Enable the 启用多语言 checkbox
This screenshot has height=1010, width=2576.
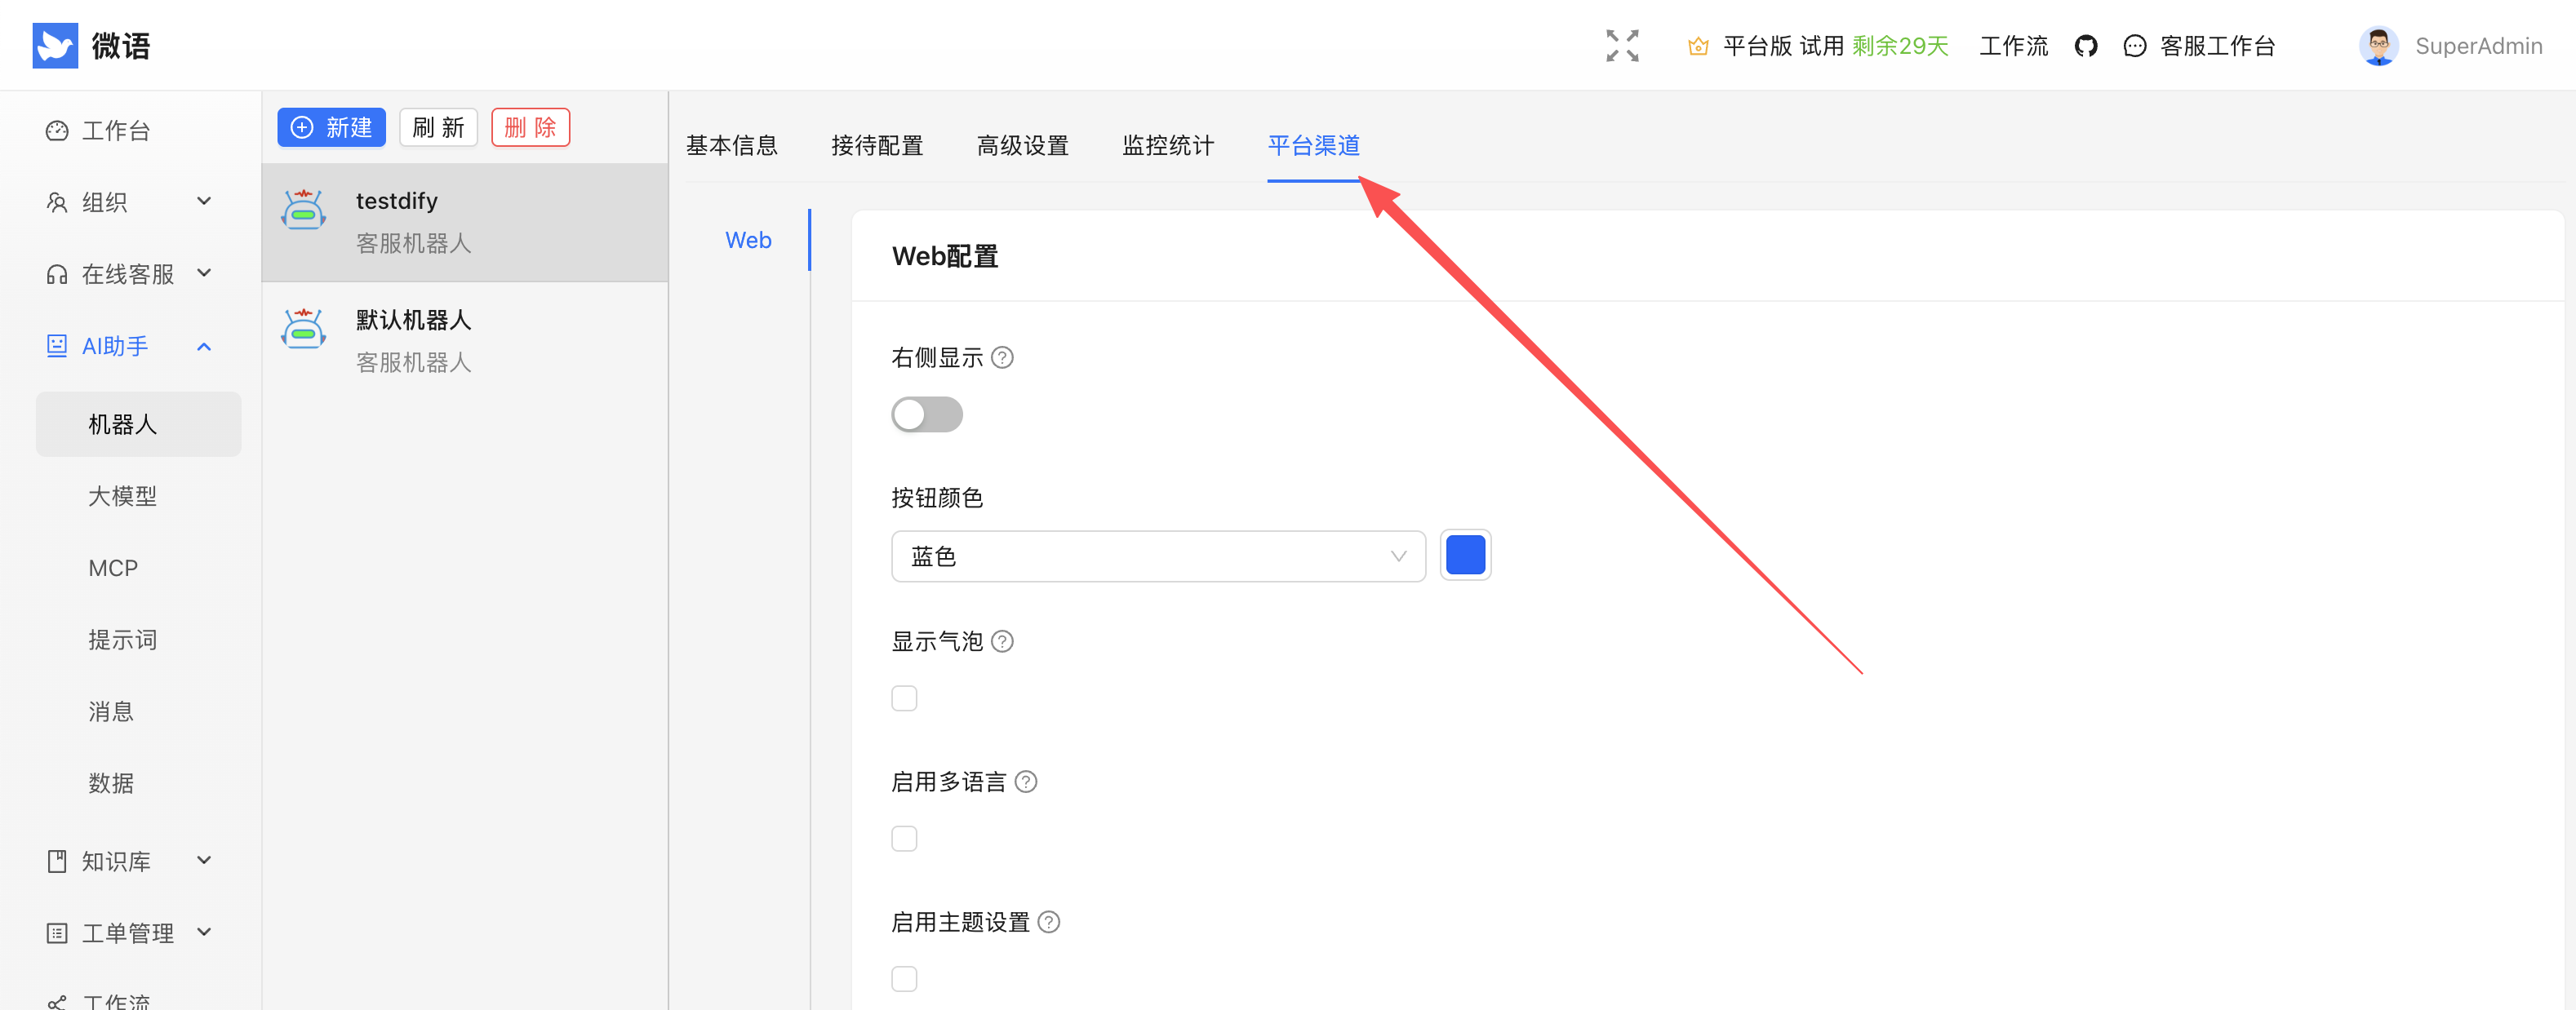[904, 838]
